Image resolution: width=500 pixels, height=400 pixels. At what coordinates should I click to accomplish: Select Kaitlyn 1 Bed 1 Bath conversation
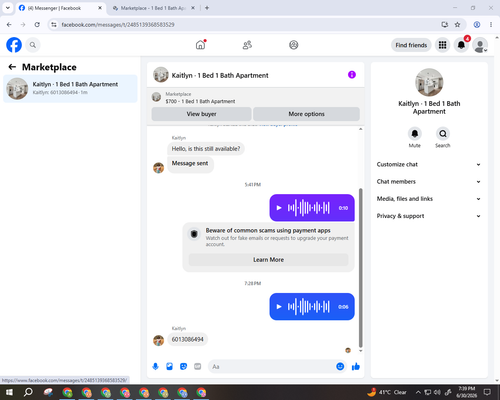point(70,89)
